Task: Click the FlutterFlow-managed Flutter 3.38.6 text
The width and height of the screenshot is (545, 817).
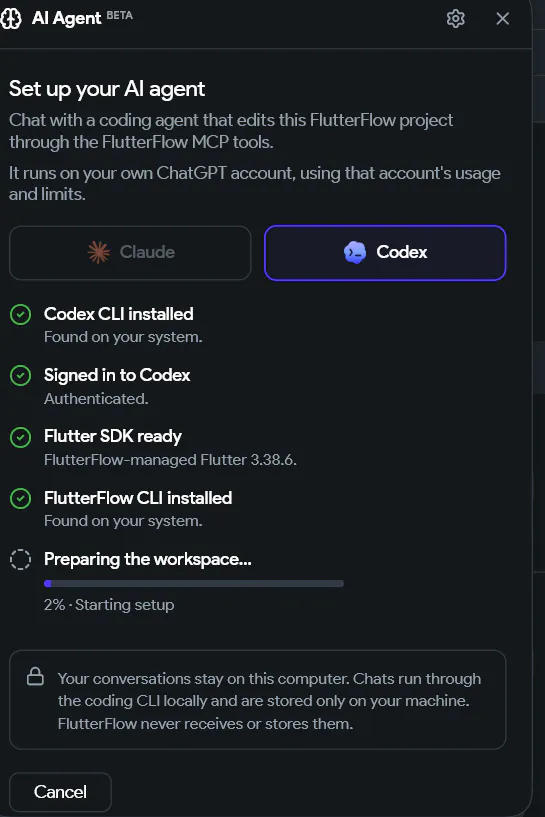Action: point(170,460)
